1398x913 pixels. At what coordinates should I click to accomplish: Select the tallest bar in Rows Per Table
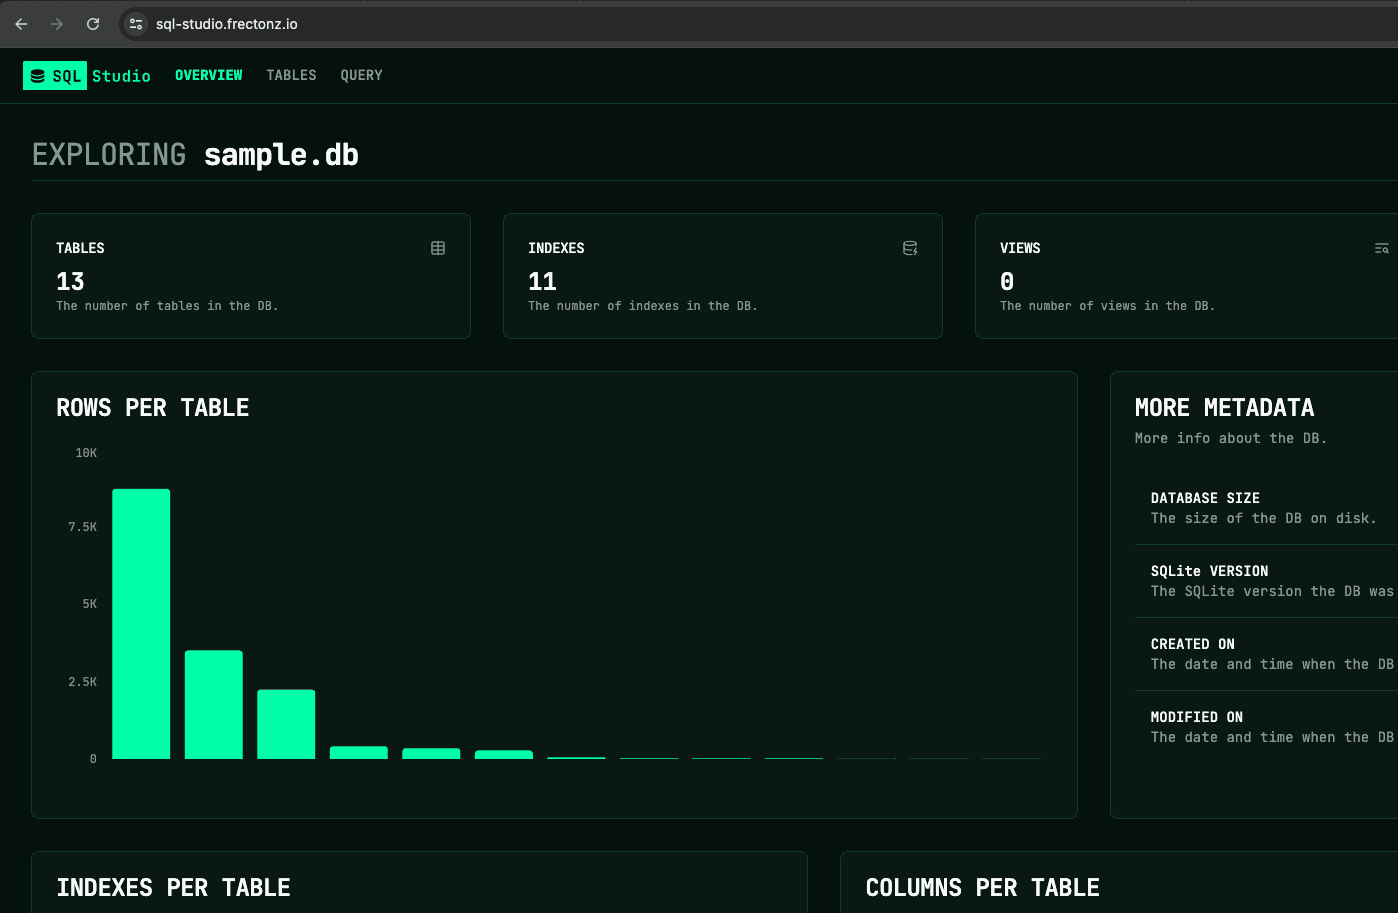coord(141,624)
